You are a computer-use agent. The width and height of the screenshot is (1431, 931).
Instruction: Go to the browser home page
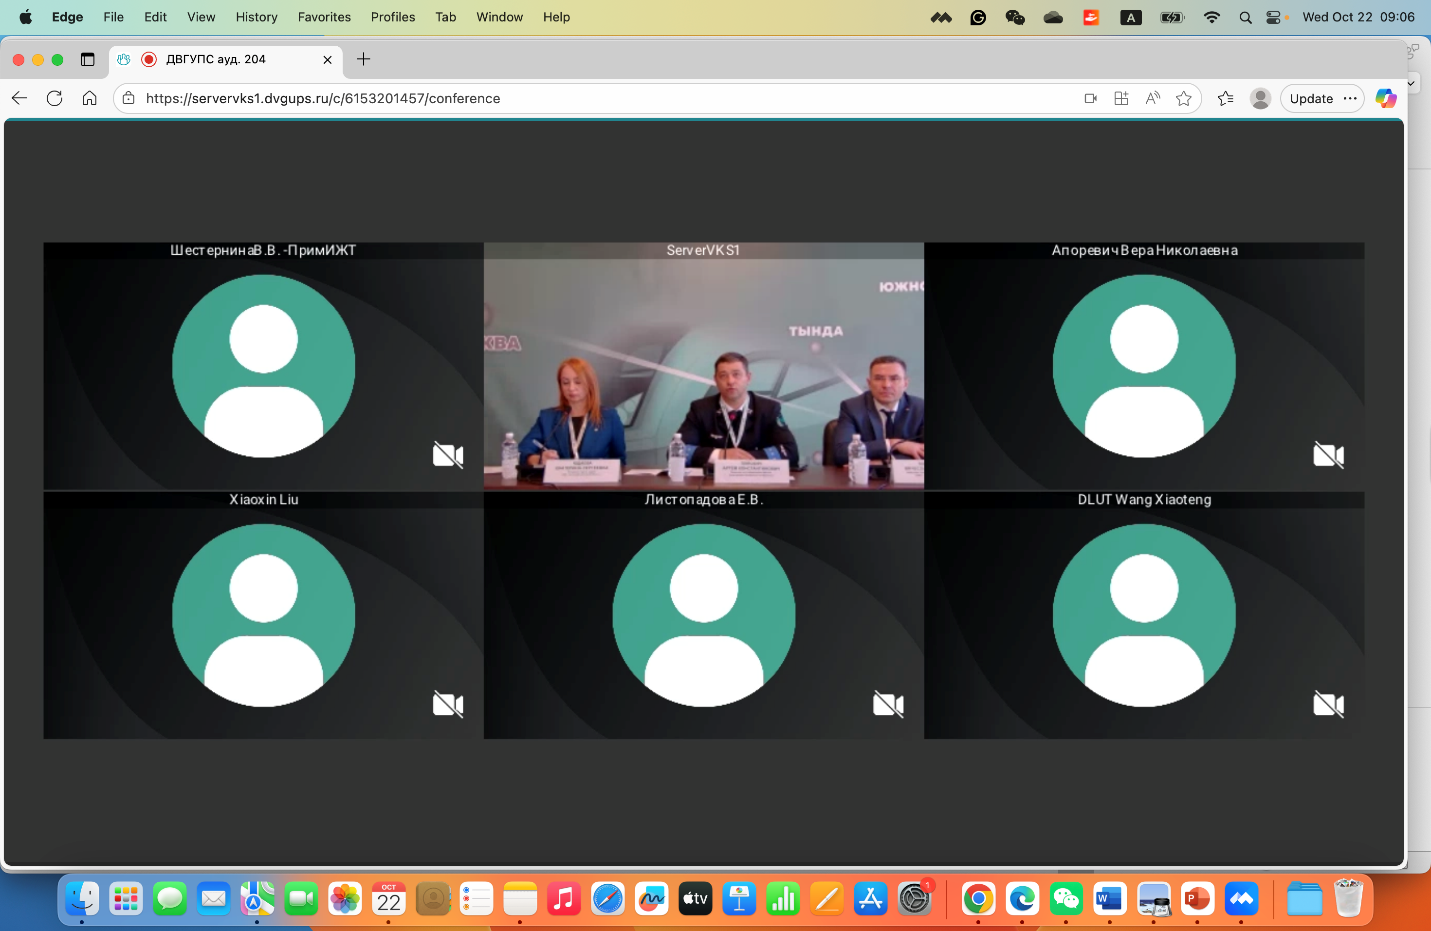[x=89, y=98]
